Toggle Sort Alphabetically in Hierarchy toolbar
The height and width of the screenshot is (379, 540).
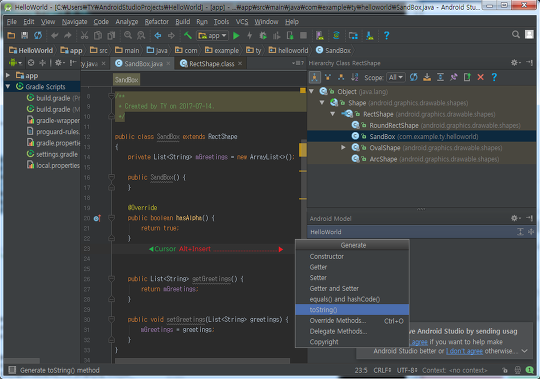[355, 77]
